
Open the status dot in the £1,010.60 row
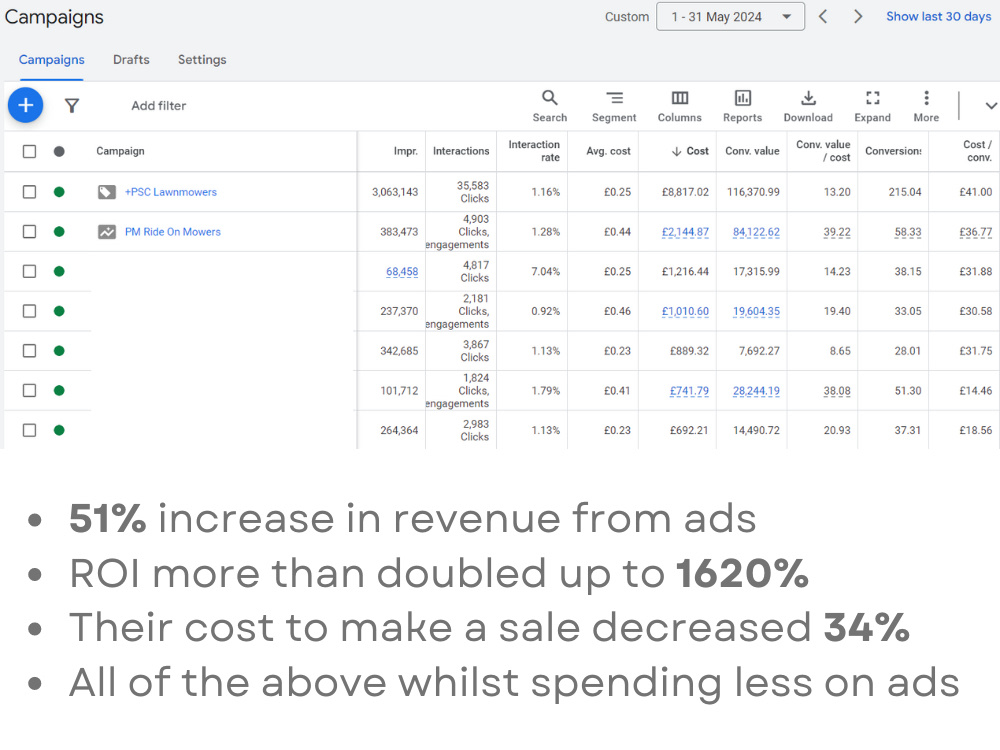(x=59, y=311)
